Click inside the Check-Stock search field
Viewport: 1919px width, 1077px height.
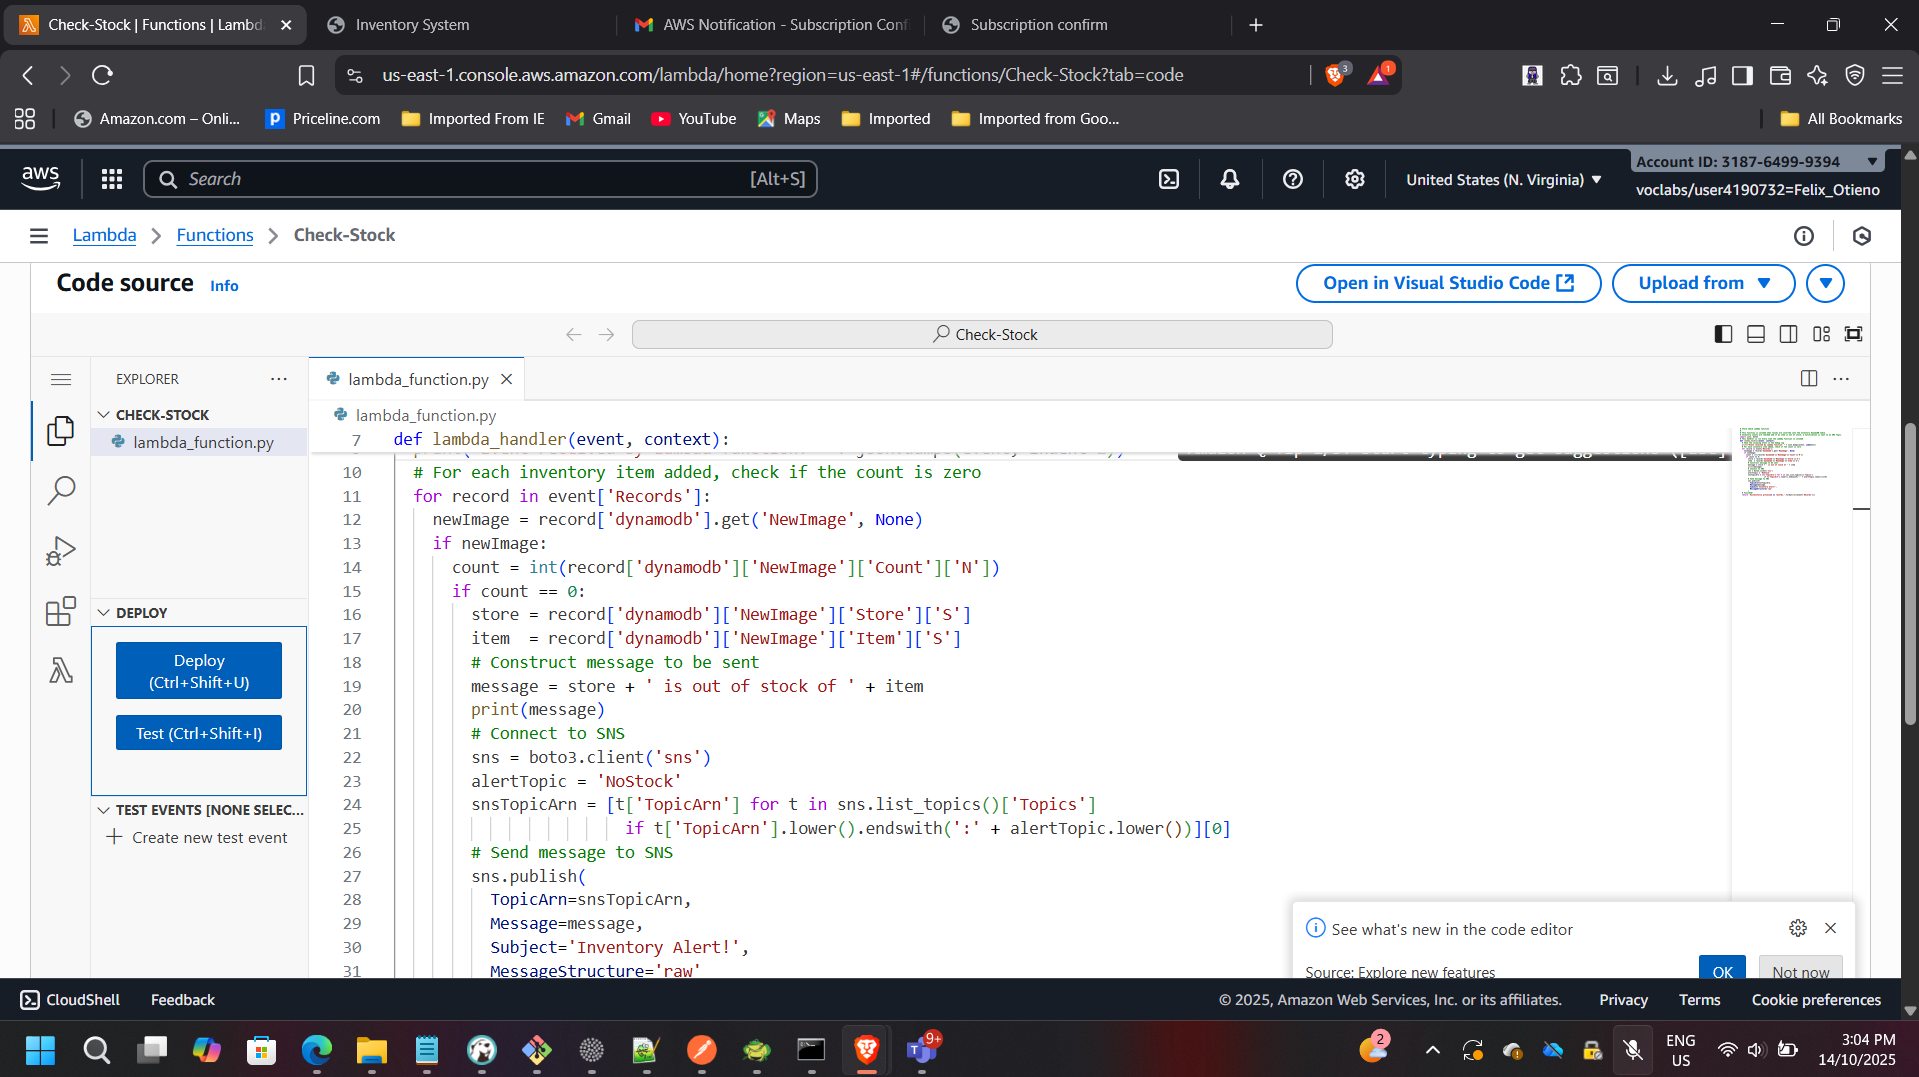(982, 334)
